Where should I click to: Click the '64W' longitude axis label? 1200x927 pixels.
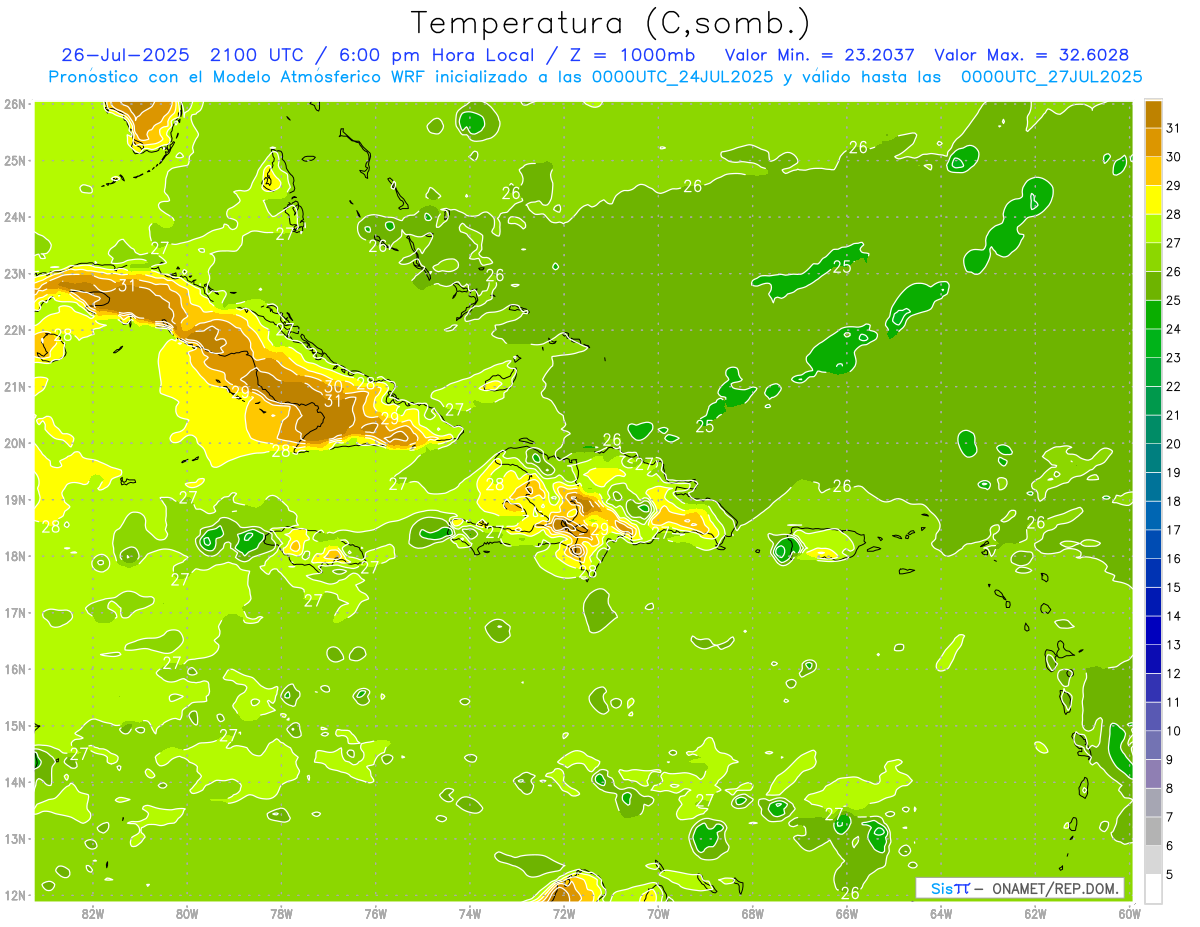click(x=940, y=913)
